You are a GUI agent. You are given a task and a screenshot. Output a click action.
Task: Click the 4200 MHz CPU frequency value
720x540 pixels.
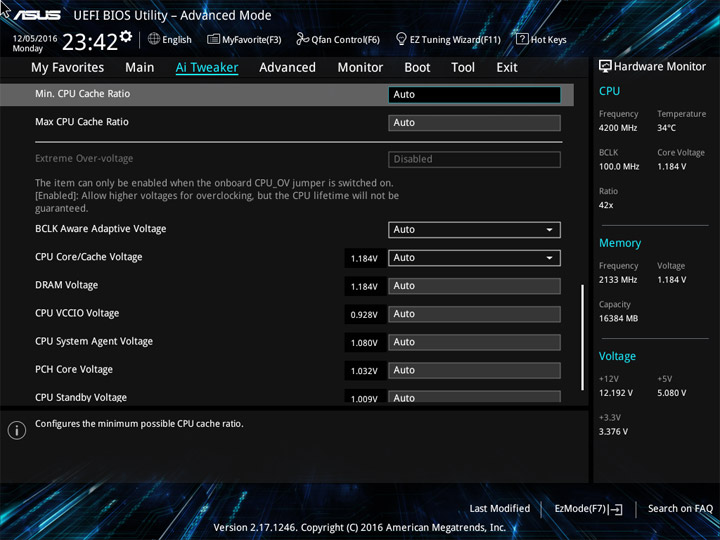coord(618,128)
